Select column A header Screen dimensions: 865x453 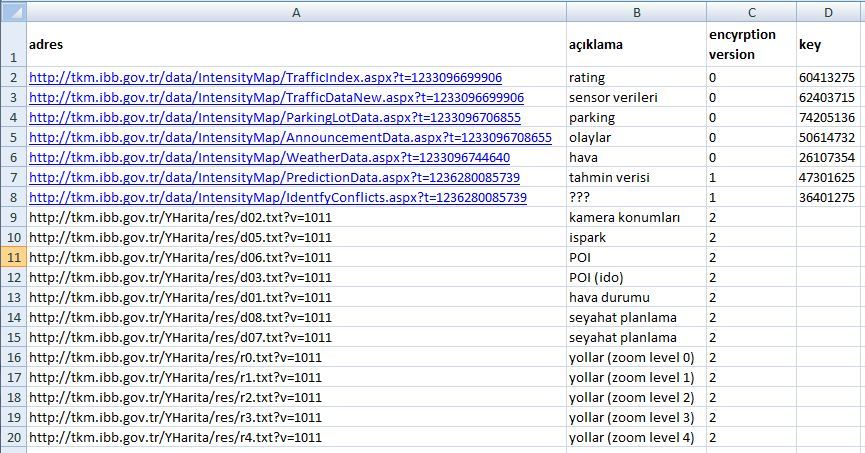coord(297,12)
